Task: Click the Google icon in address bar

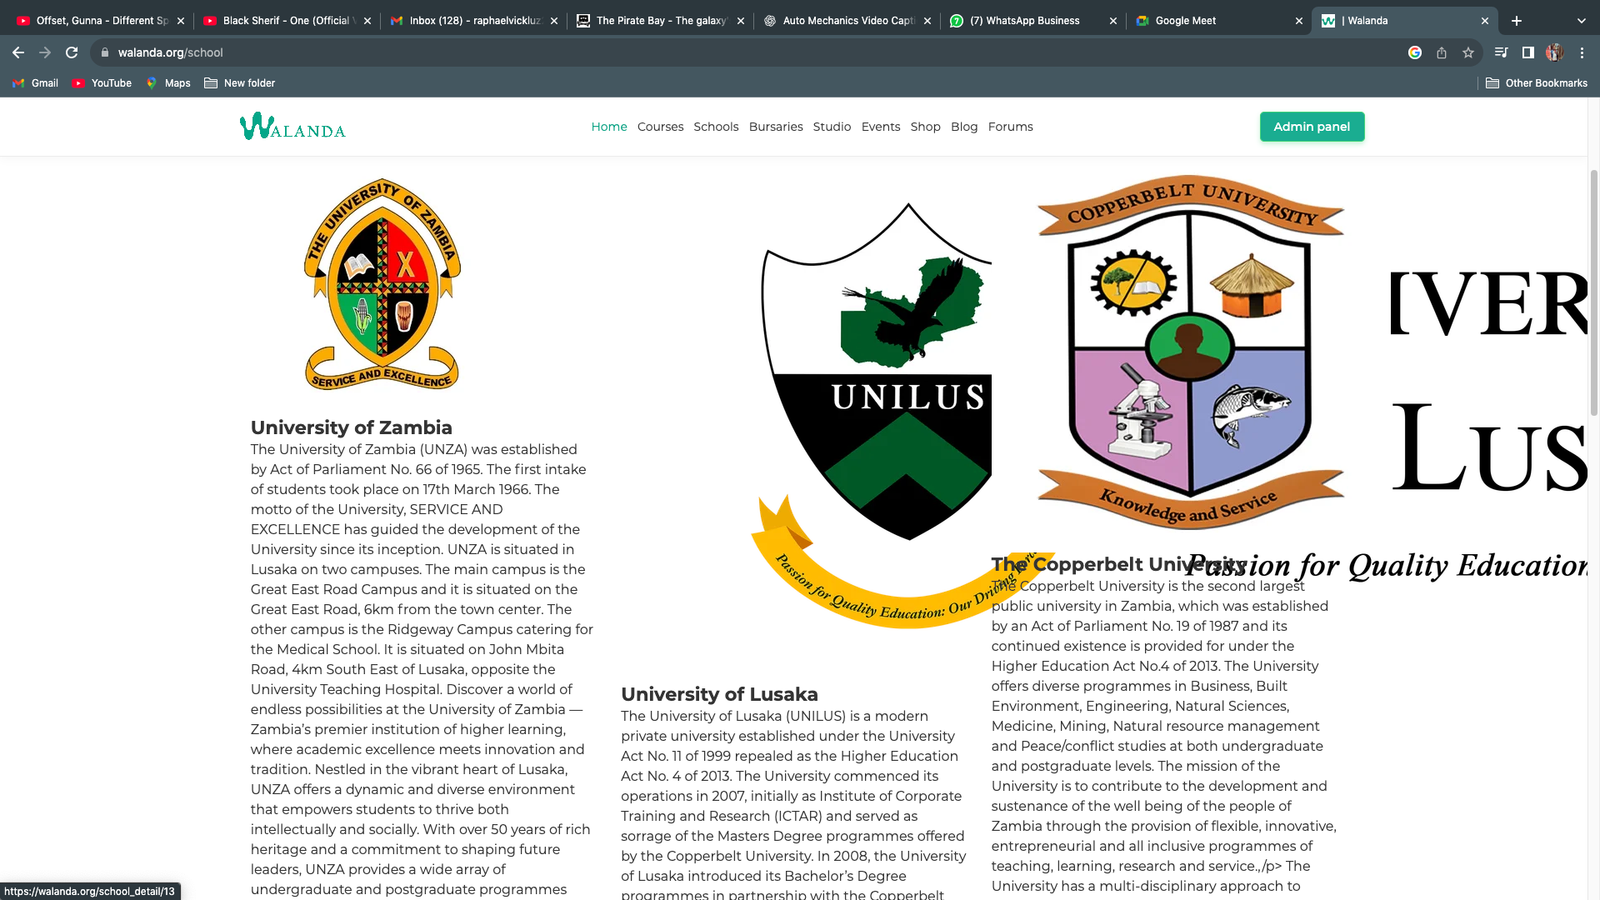Action: click(1414, 52)
